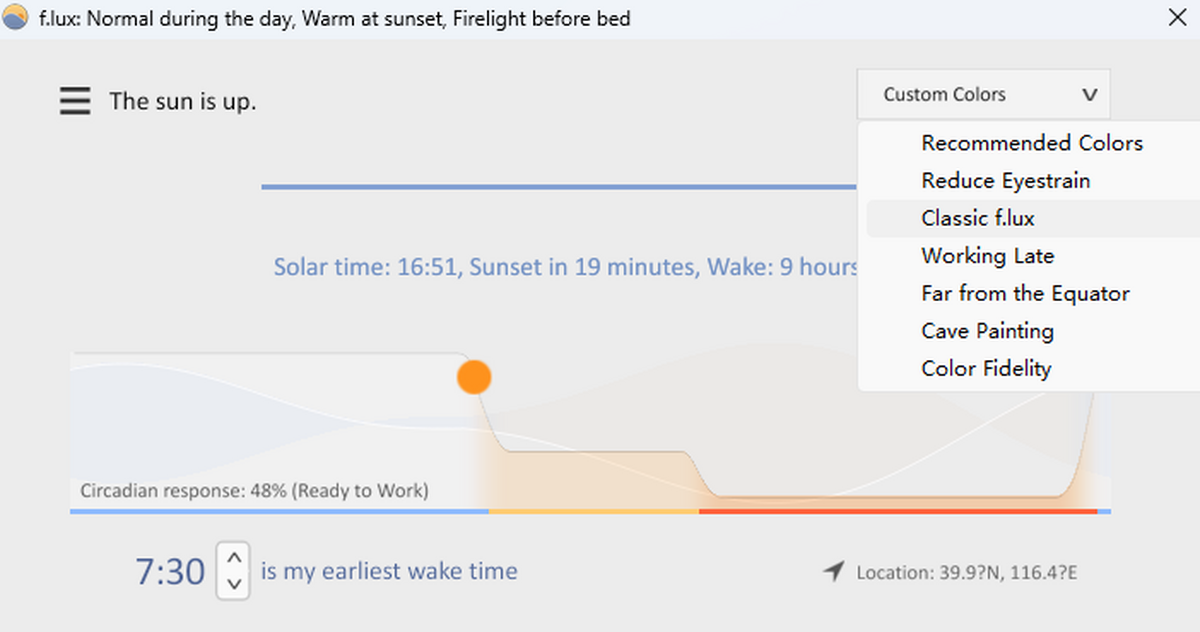Click the orange sun marker on graph
The image size is (1200, 632).
(474, 377)
